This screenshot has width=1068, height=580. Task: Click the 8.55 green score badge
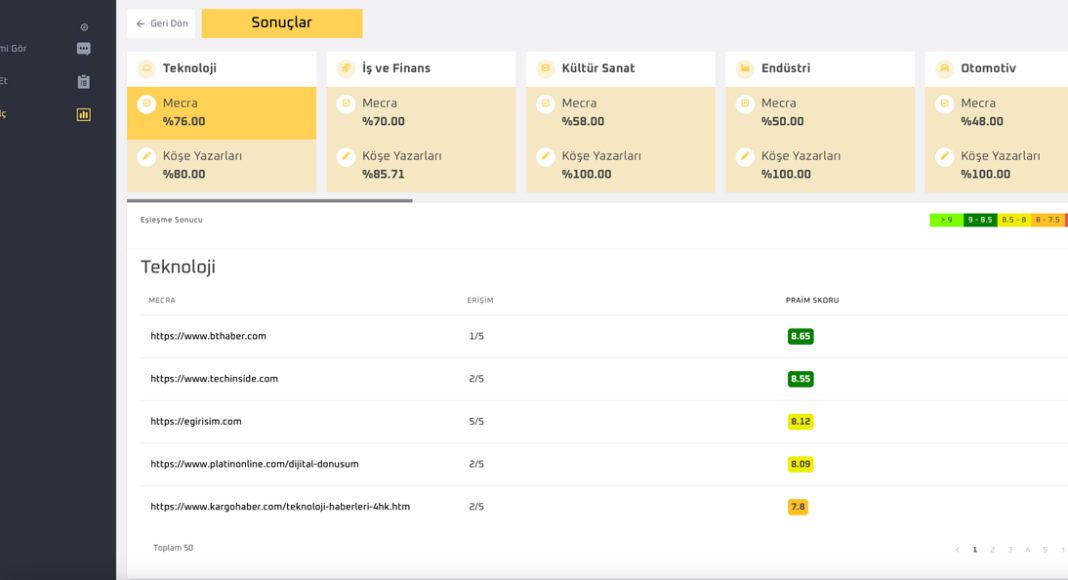800,379
